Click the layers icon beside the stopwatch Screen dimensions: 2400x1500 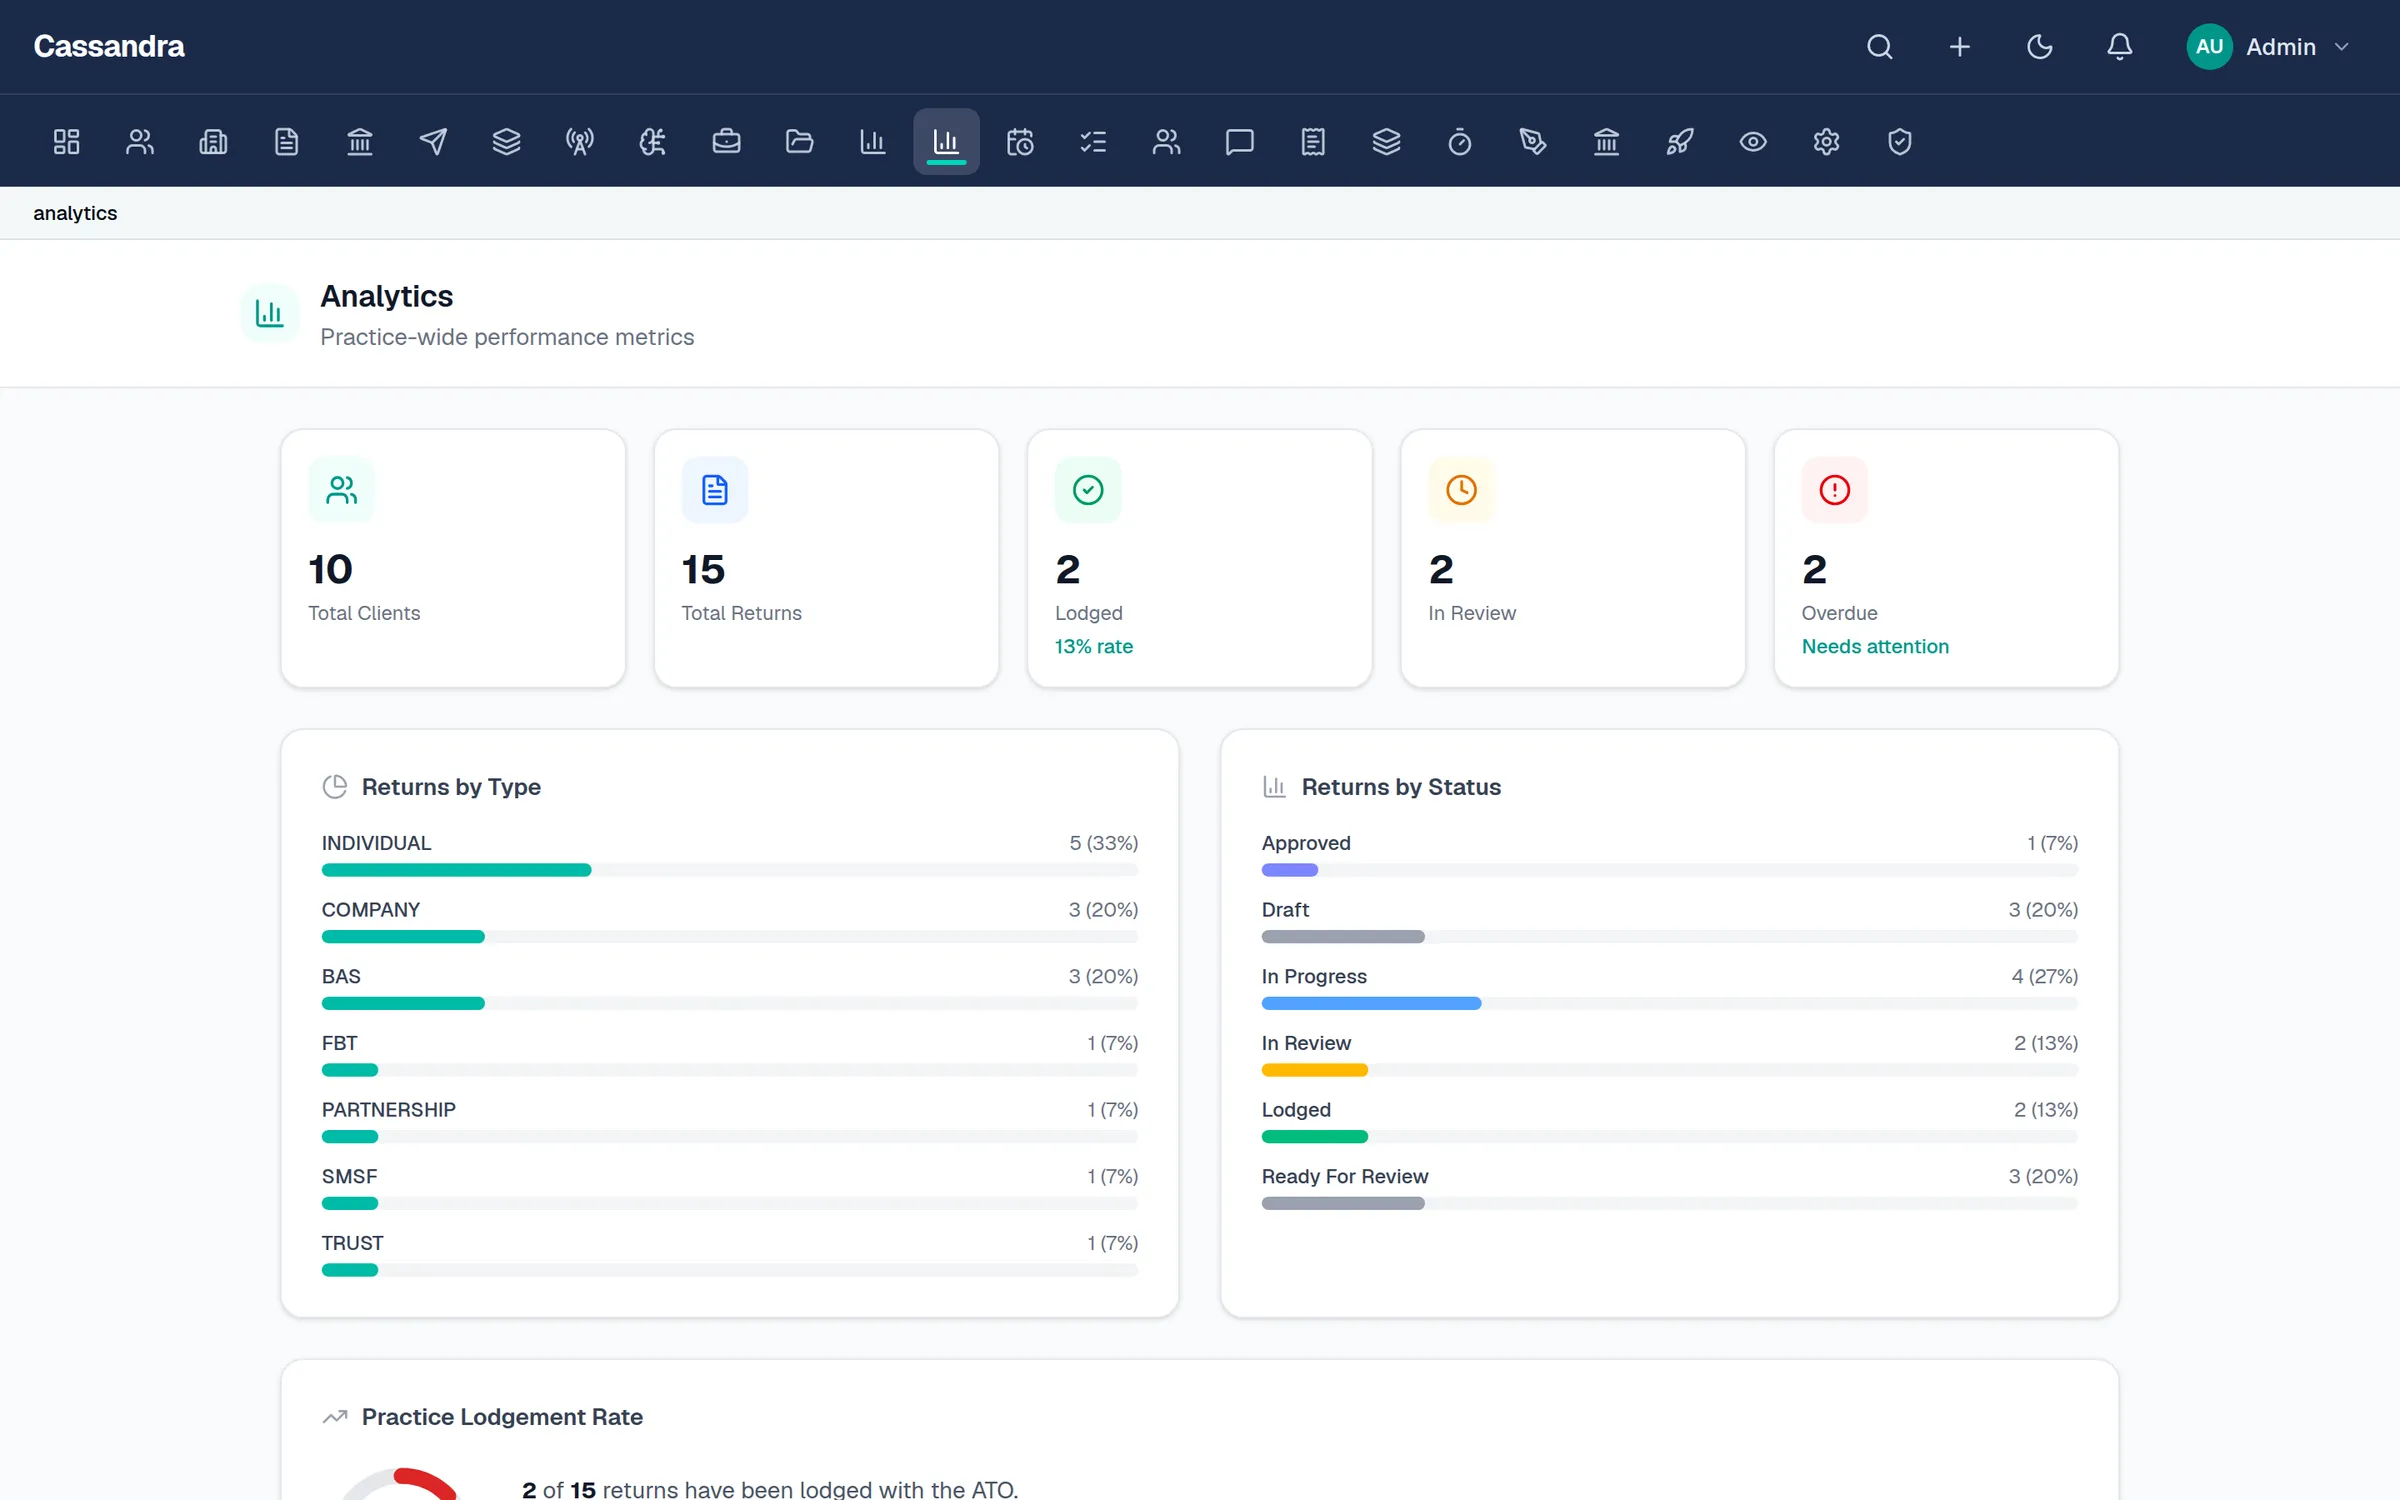point(1386,142)
